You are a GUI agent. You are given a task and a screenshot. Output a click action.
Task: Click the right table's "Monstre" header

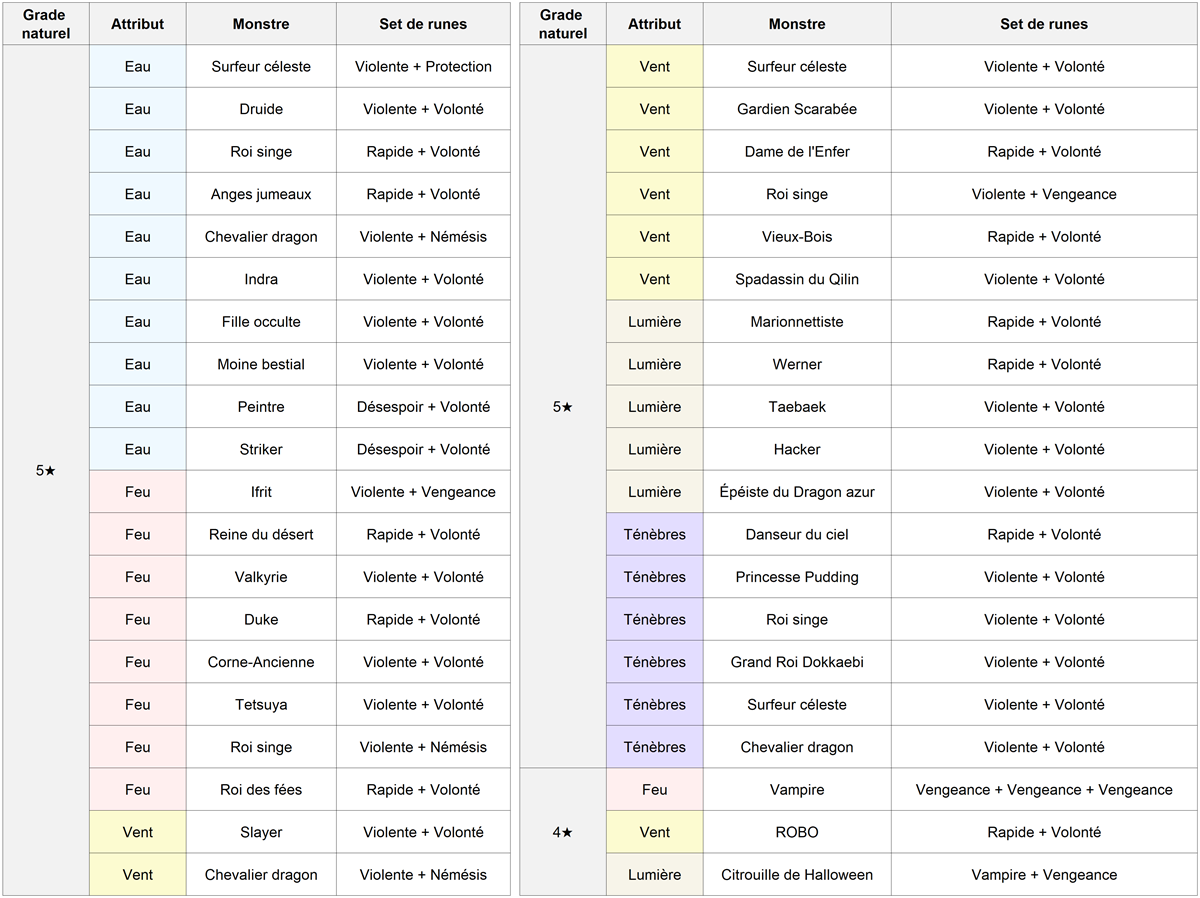pos(797,24)
